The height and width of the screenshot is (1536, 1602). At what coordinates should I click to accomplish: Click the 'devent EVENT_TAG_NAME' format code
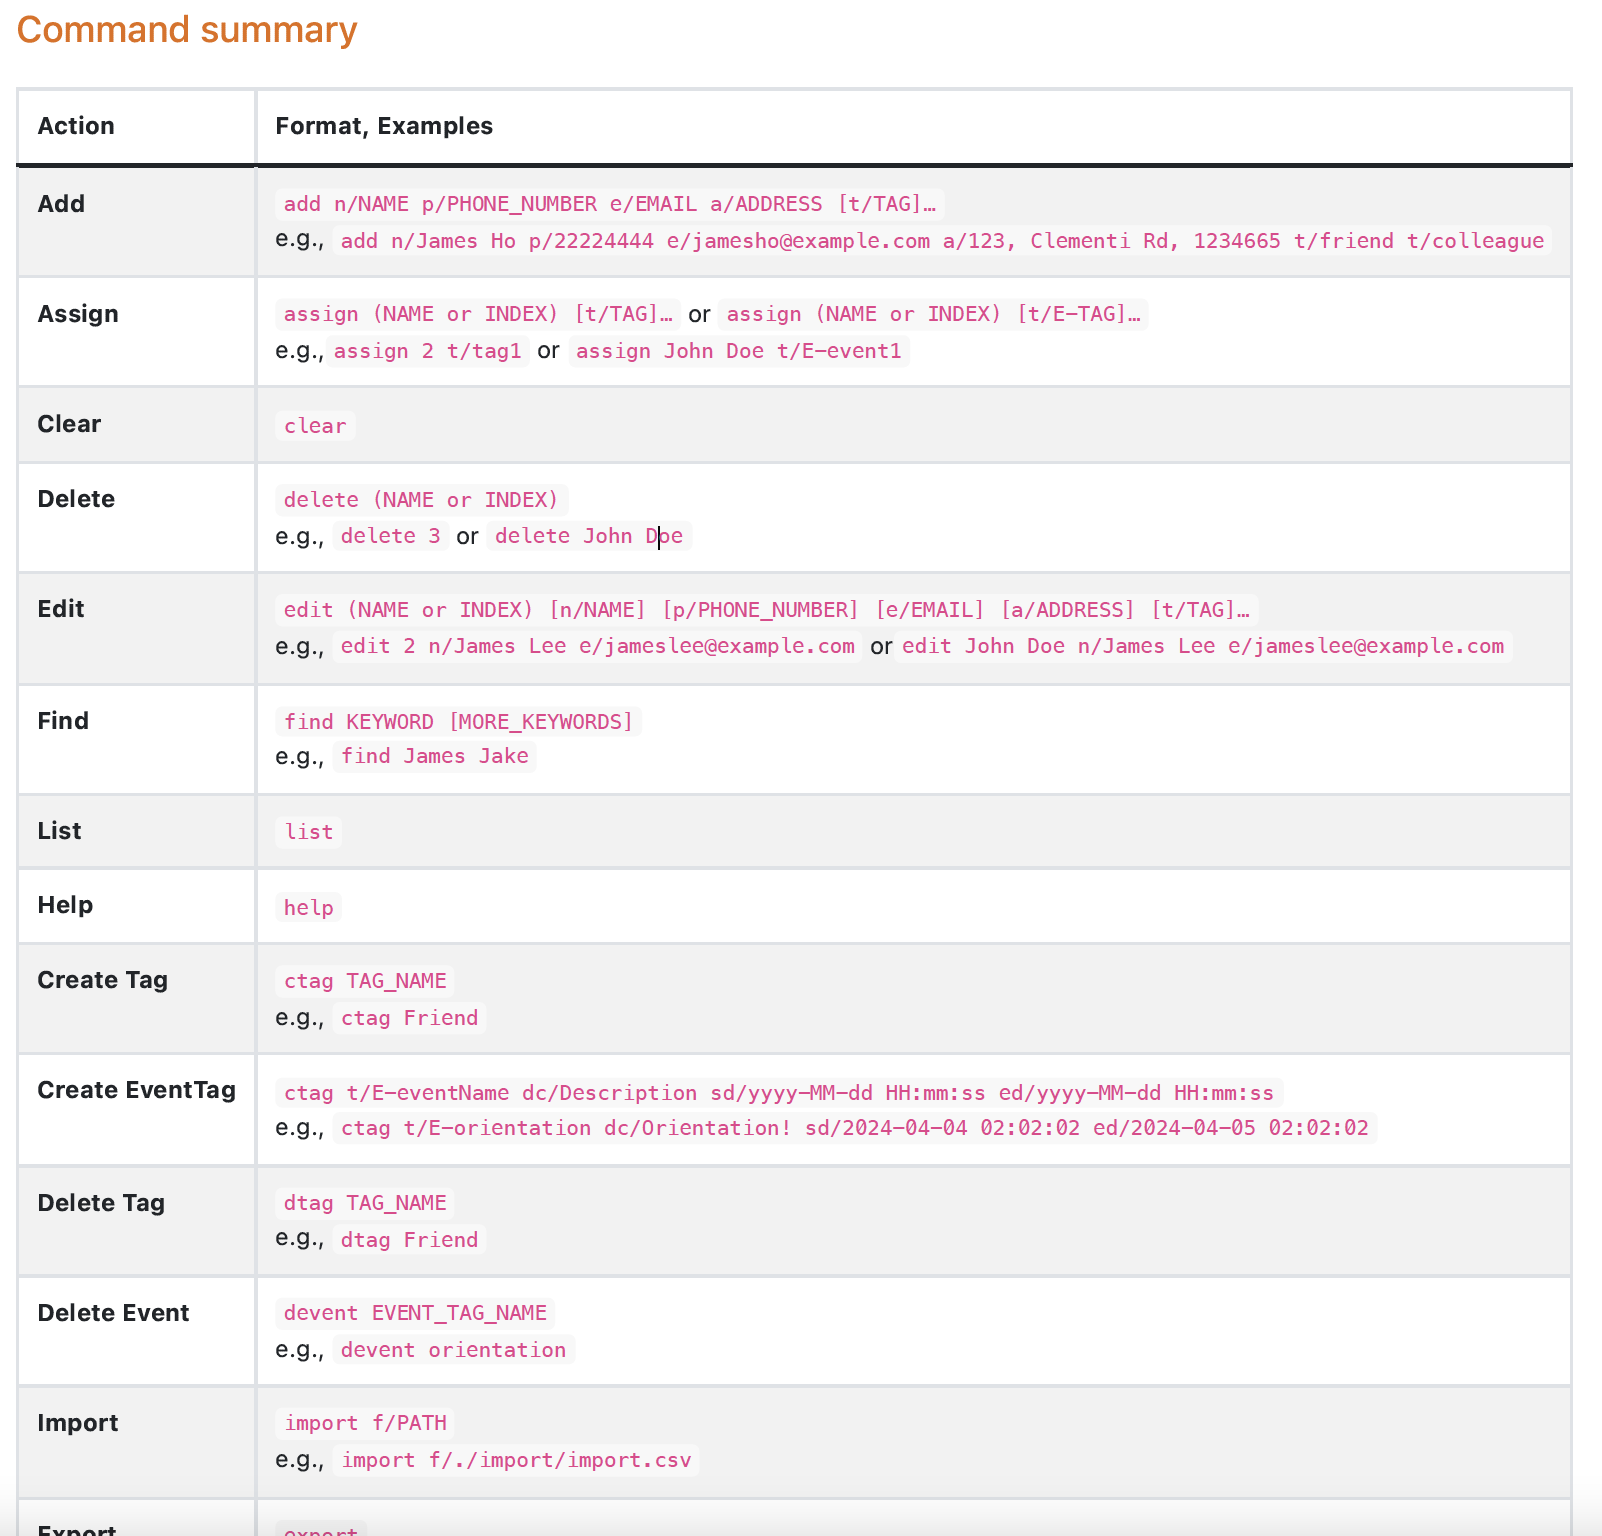click(415, 1313)
